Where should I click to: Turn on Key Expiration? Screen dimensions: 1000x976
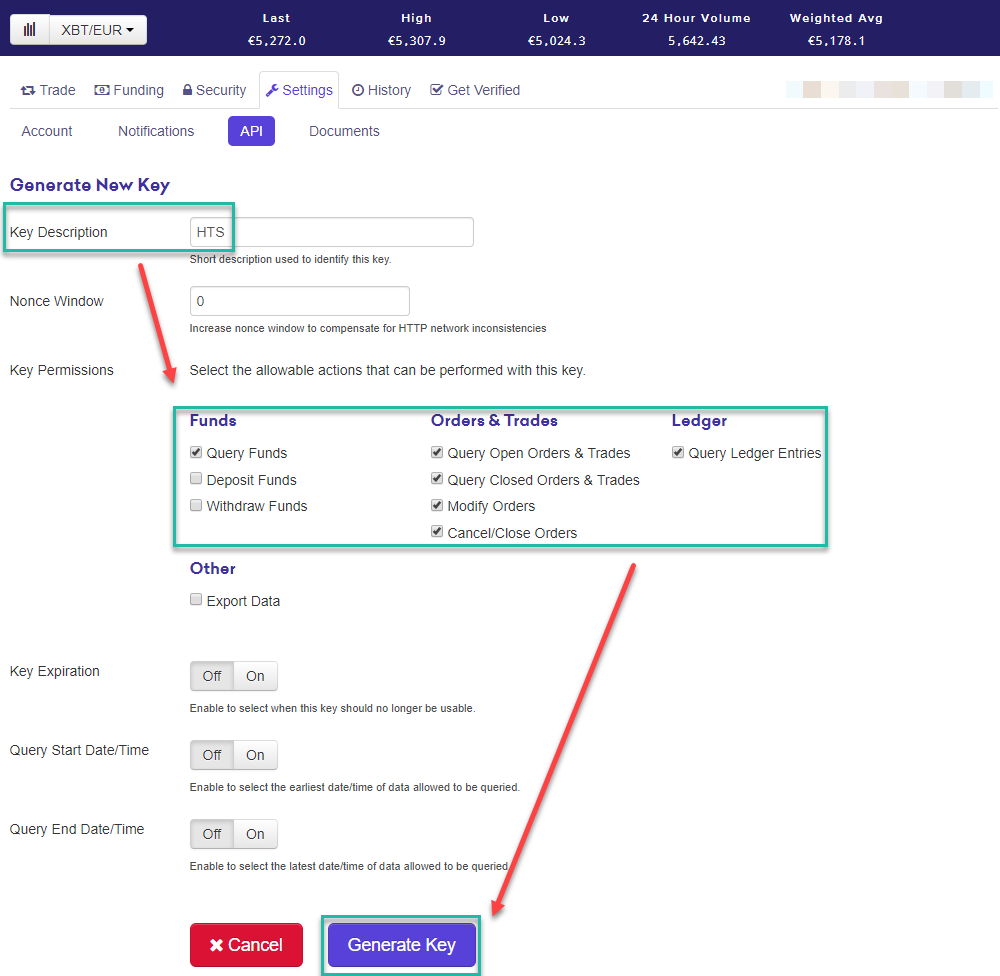coord(255,676)
